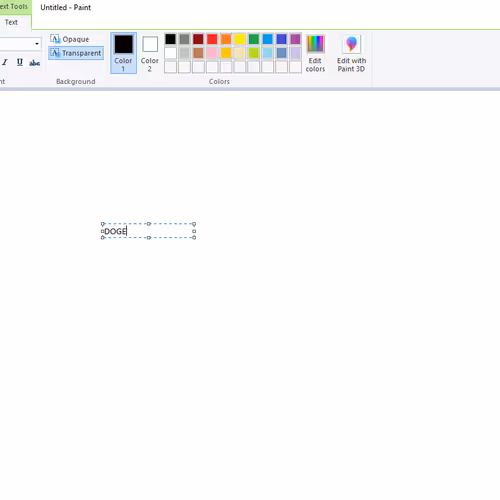Click inside the DOGE text box
Screen dimensions: 500x500
click(148, 231)
